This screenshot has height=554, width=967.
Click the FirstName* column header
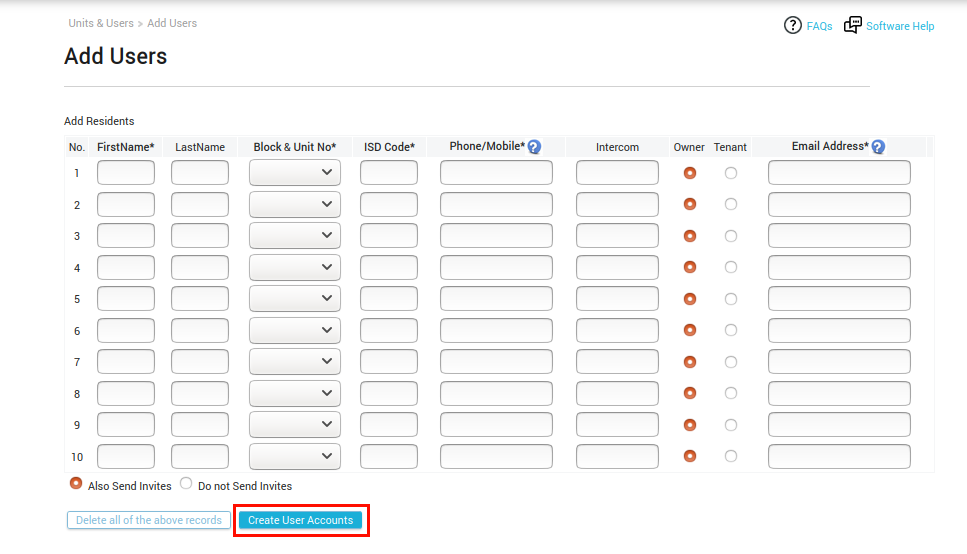click(x=126, y=147)
